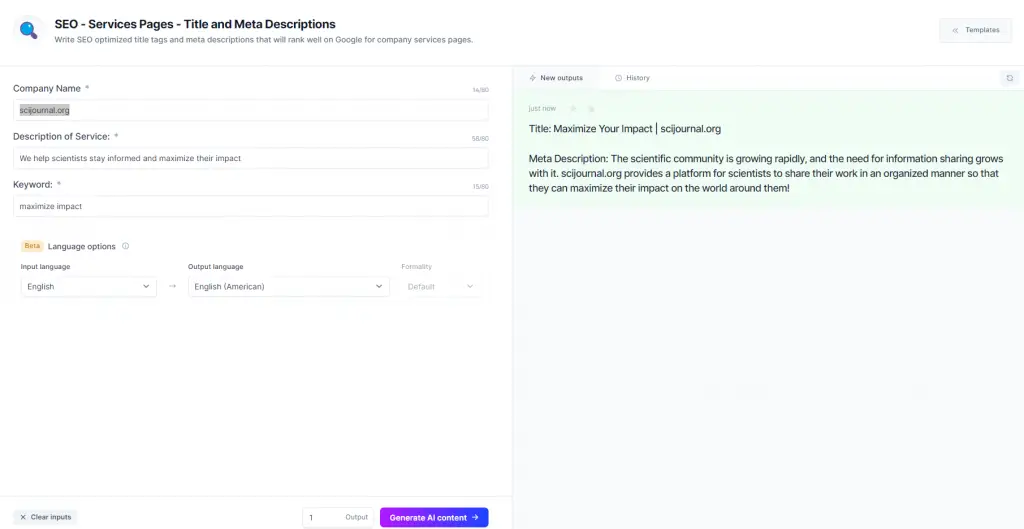1024x529 pixels.
Task: Click the SEO magnifier template icon
Action: click(x=28, y=30)
